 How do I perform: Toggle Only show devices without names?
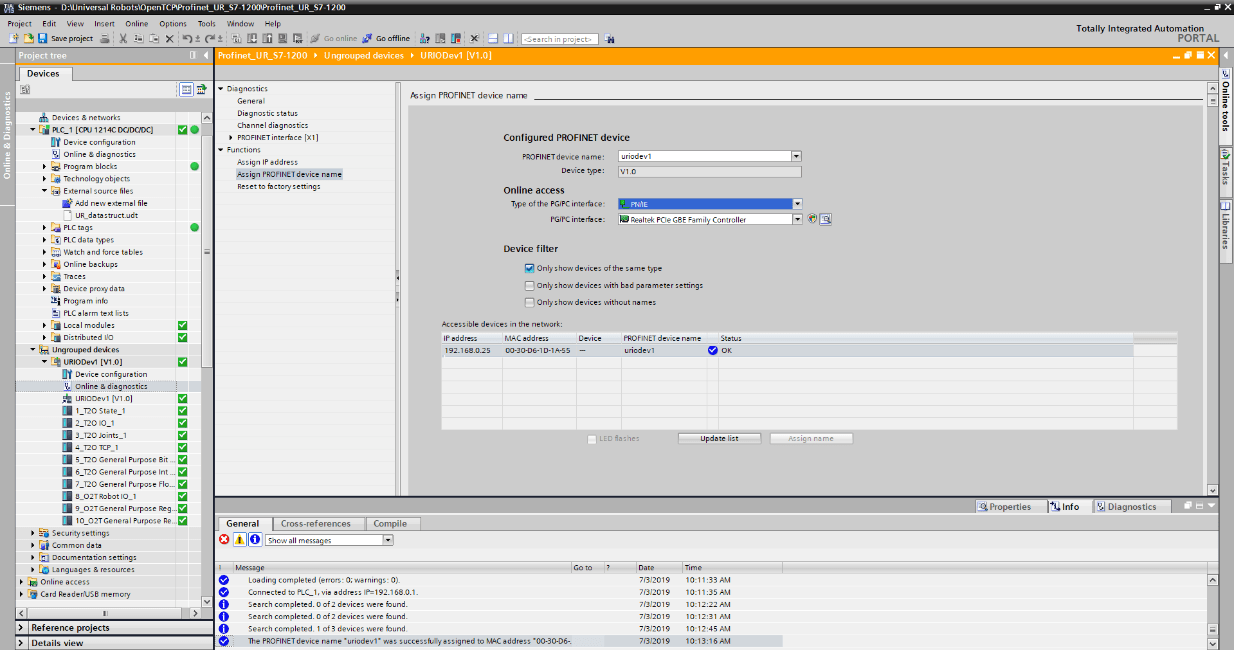(530, 302)
